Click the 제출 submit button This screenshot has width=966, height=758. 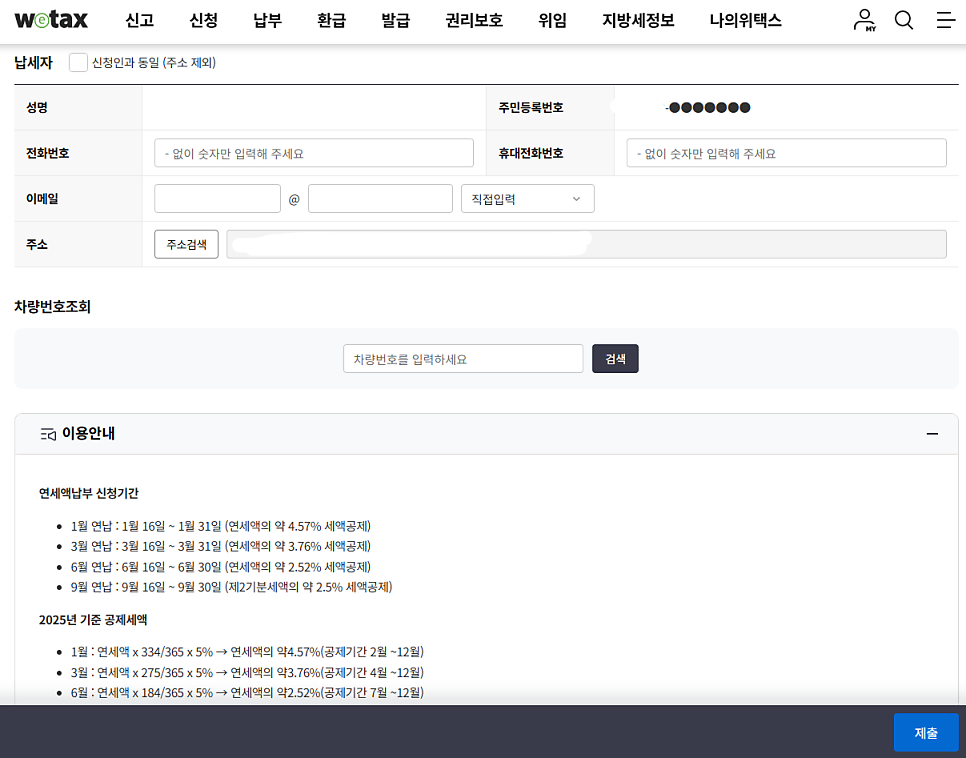click(x=925, y=733)
